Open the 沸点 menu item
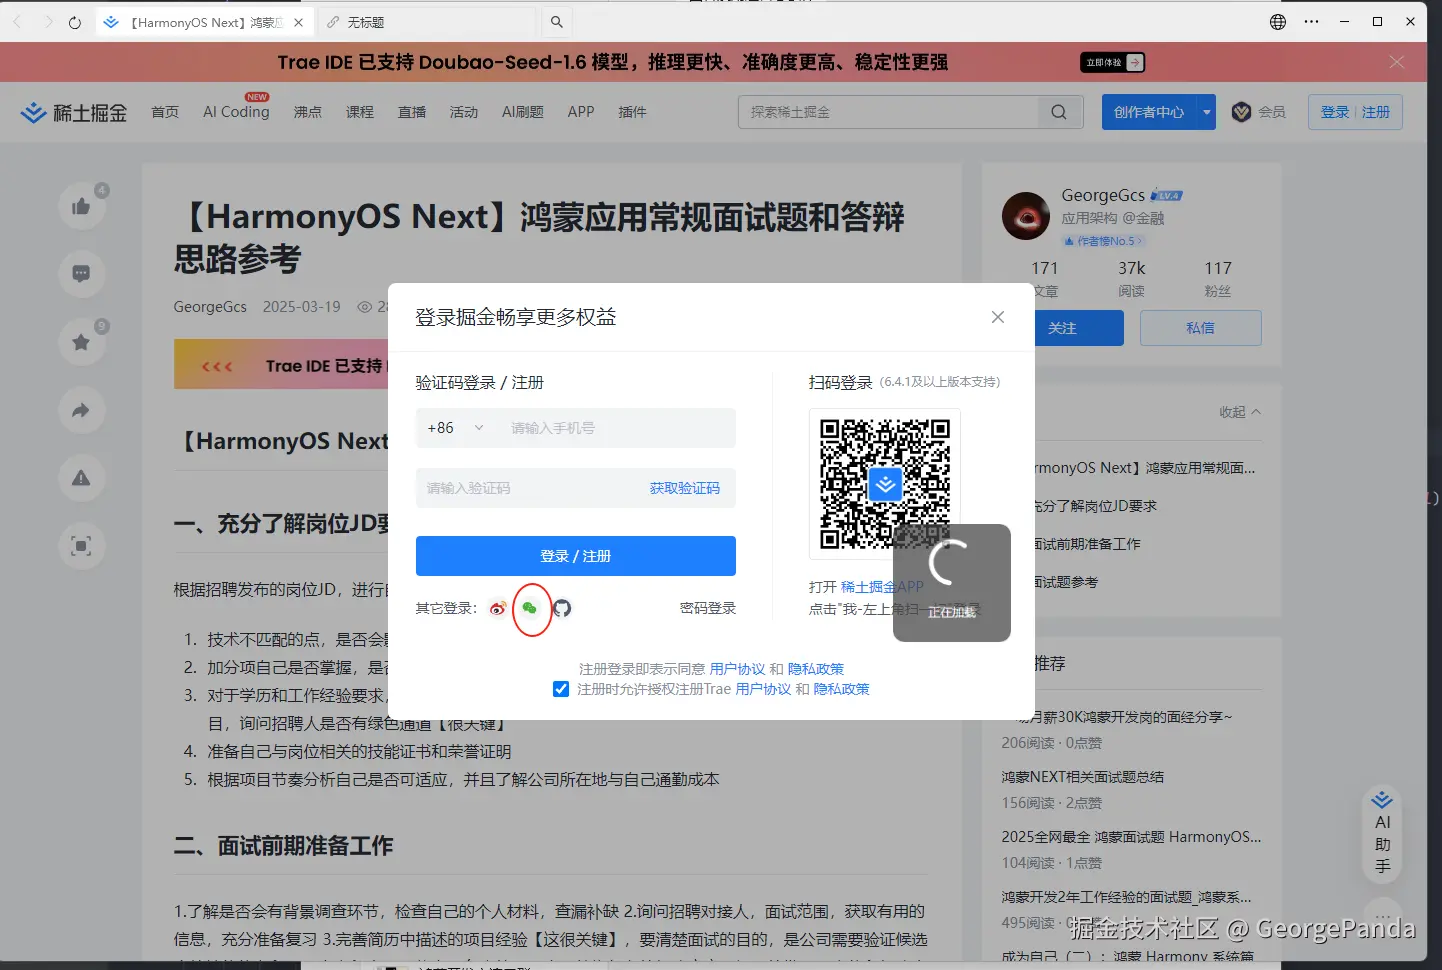This screenshot has height=970, width=1442. (x=308, y=112)
